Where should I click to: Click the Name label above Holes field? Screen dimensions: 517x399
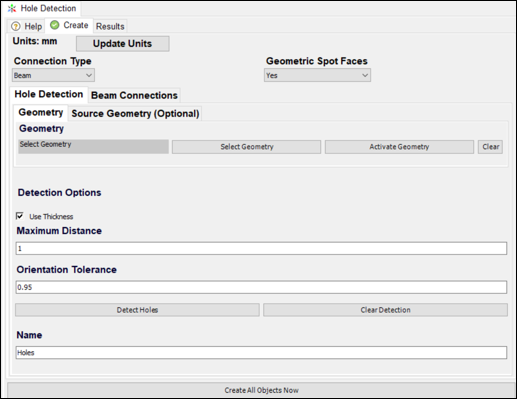29,335
